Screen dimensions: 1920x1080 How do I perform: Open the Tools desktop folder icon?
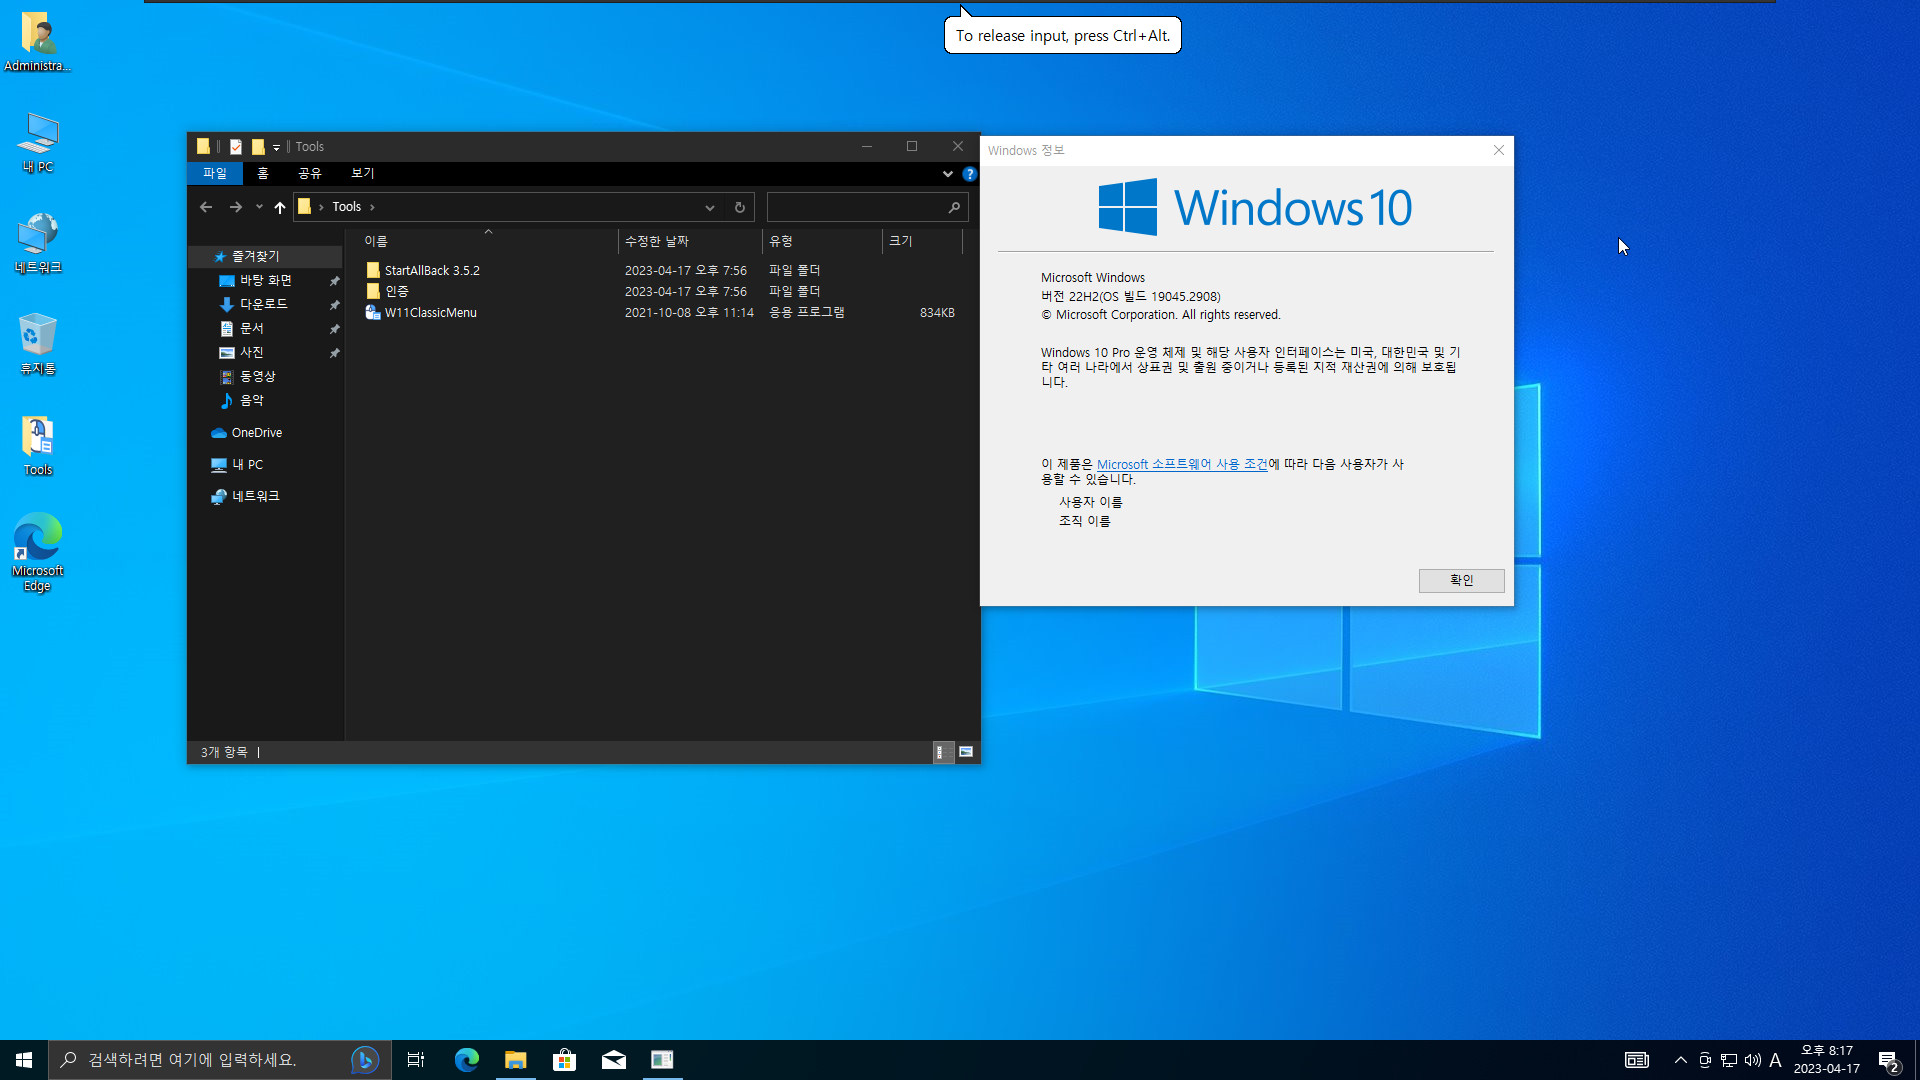click(x=38, y=445)
